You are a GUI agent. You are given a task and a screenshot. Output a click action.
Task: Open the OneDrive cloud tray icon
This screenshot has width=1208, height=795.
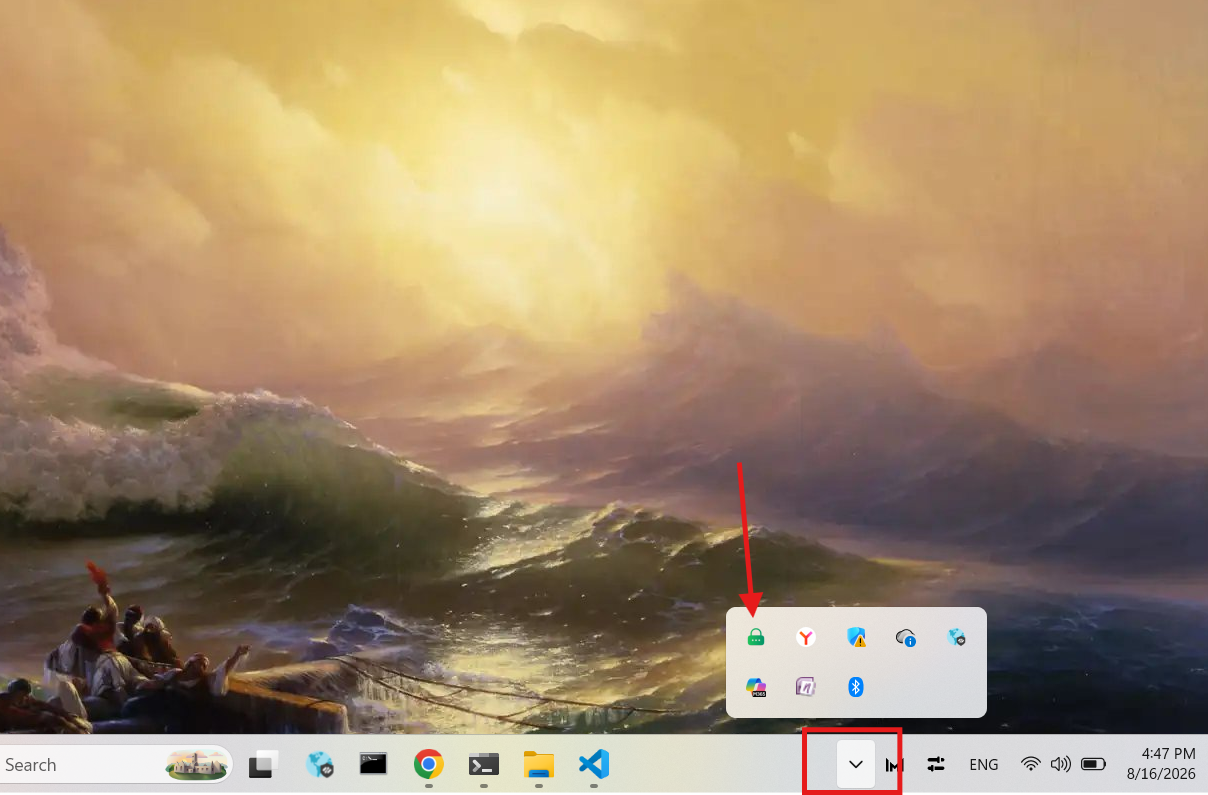click(906, 637)
